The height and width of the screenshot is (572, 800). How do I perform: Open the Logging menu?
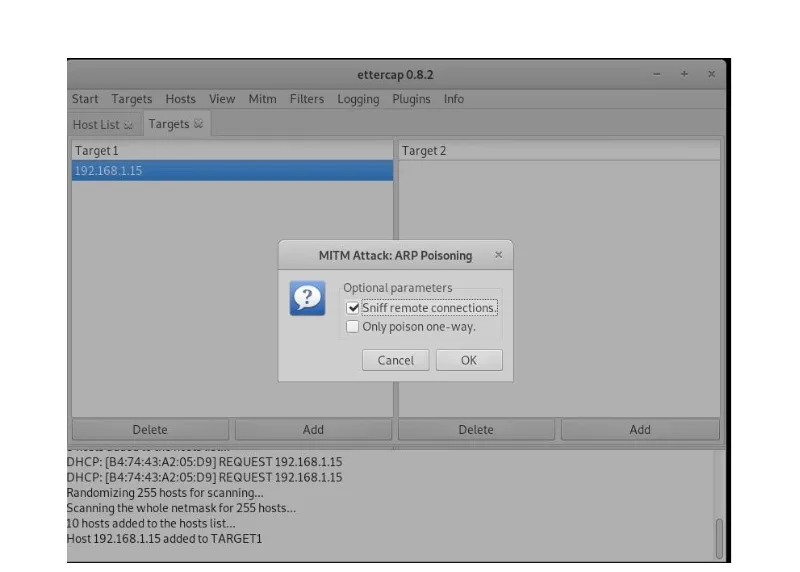358,99
